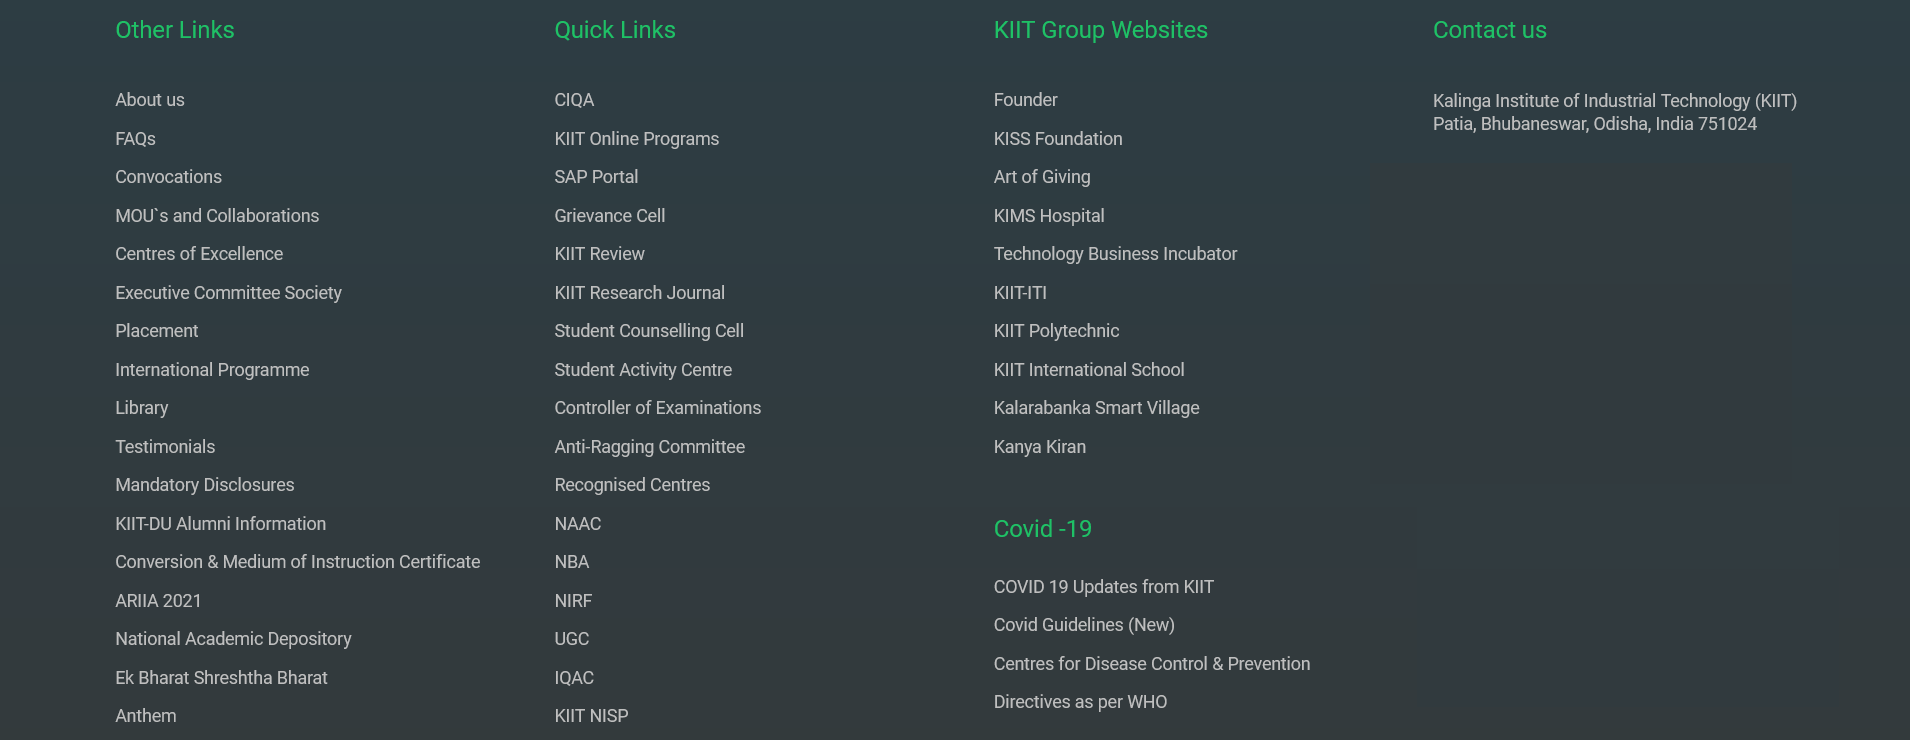Viewport: 1910px width, 740px height.
Task: Open KIIT Online Programs link
Action: click(x=637, y=139)
